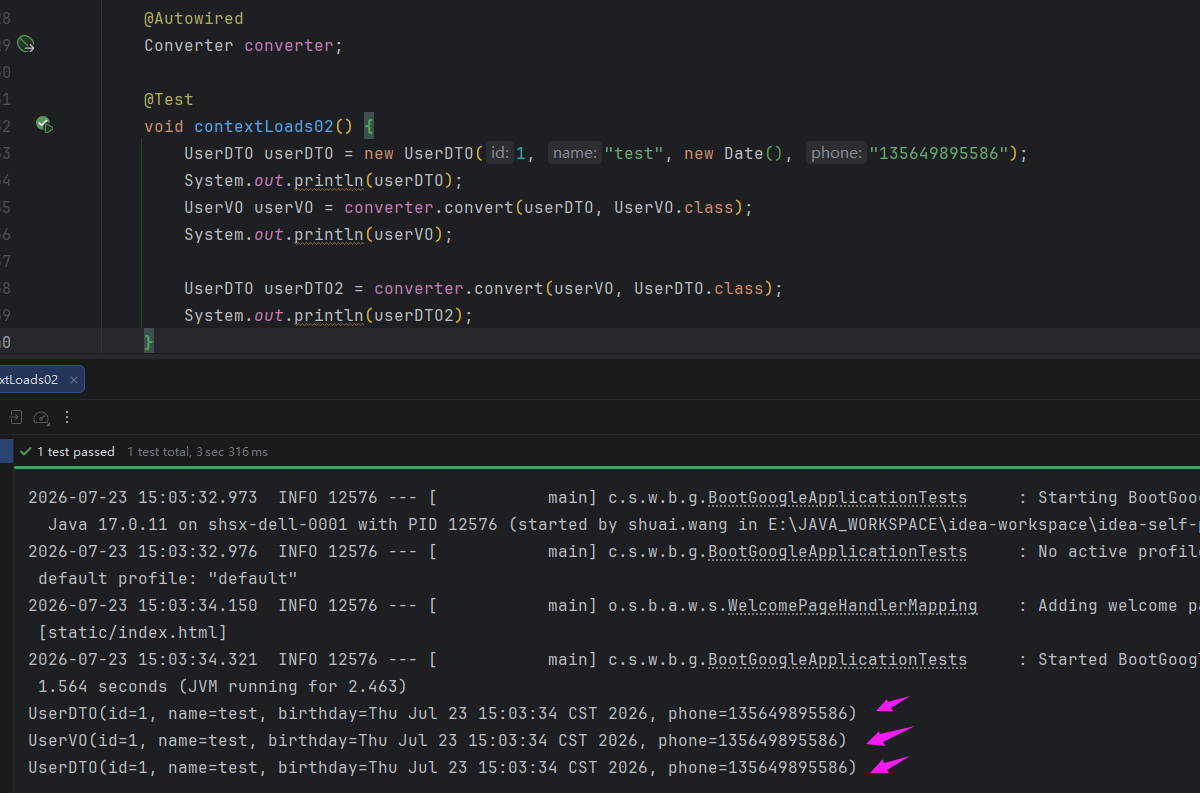This screenshot has width=1200, height=793.
Task: Close the contextLoads02 run tab
Action: (73, 380)
